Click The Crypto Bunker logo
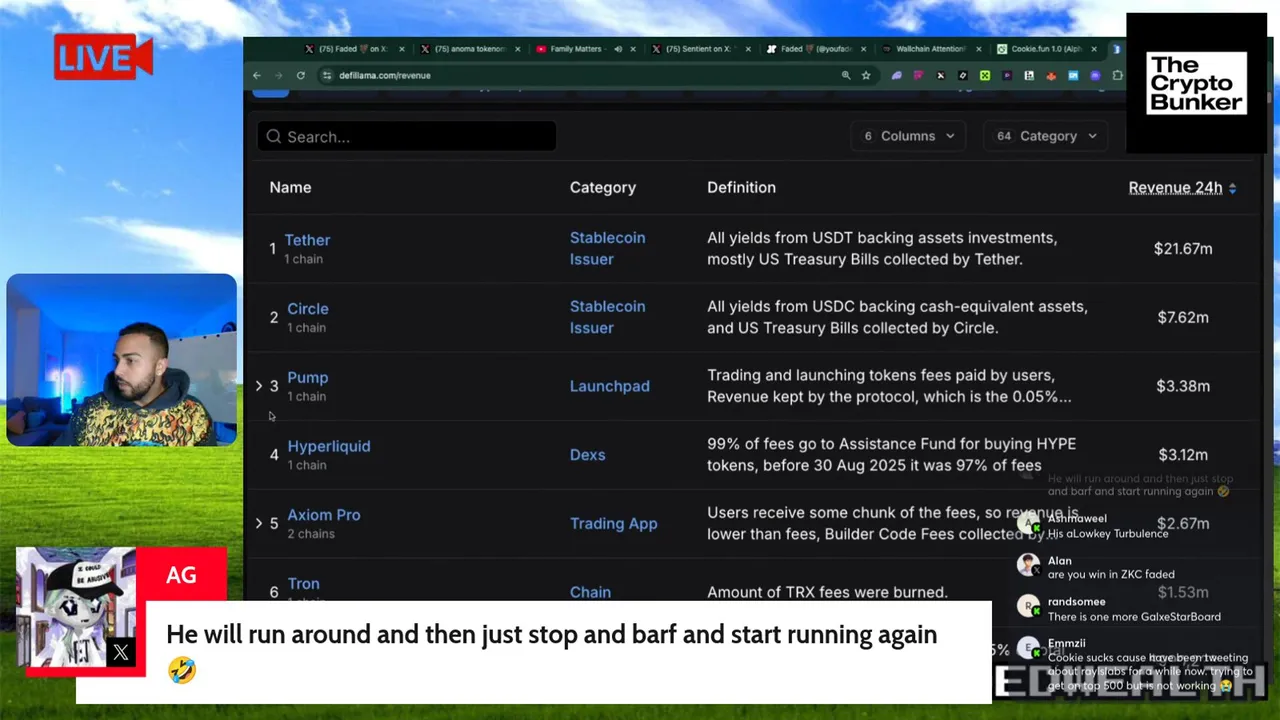Viewport: 1280px width, 720px height. (1196, 83)
